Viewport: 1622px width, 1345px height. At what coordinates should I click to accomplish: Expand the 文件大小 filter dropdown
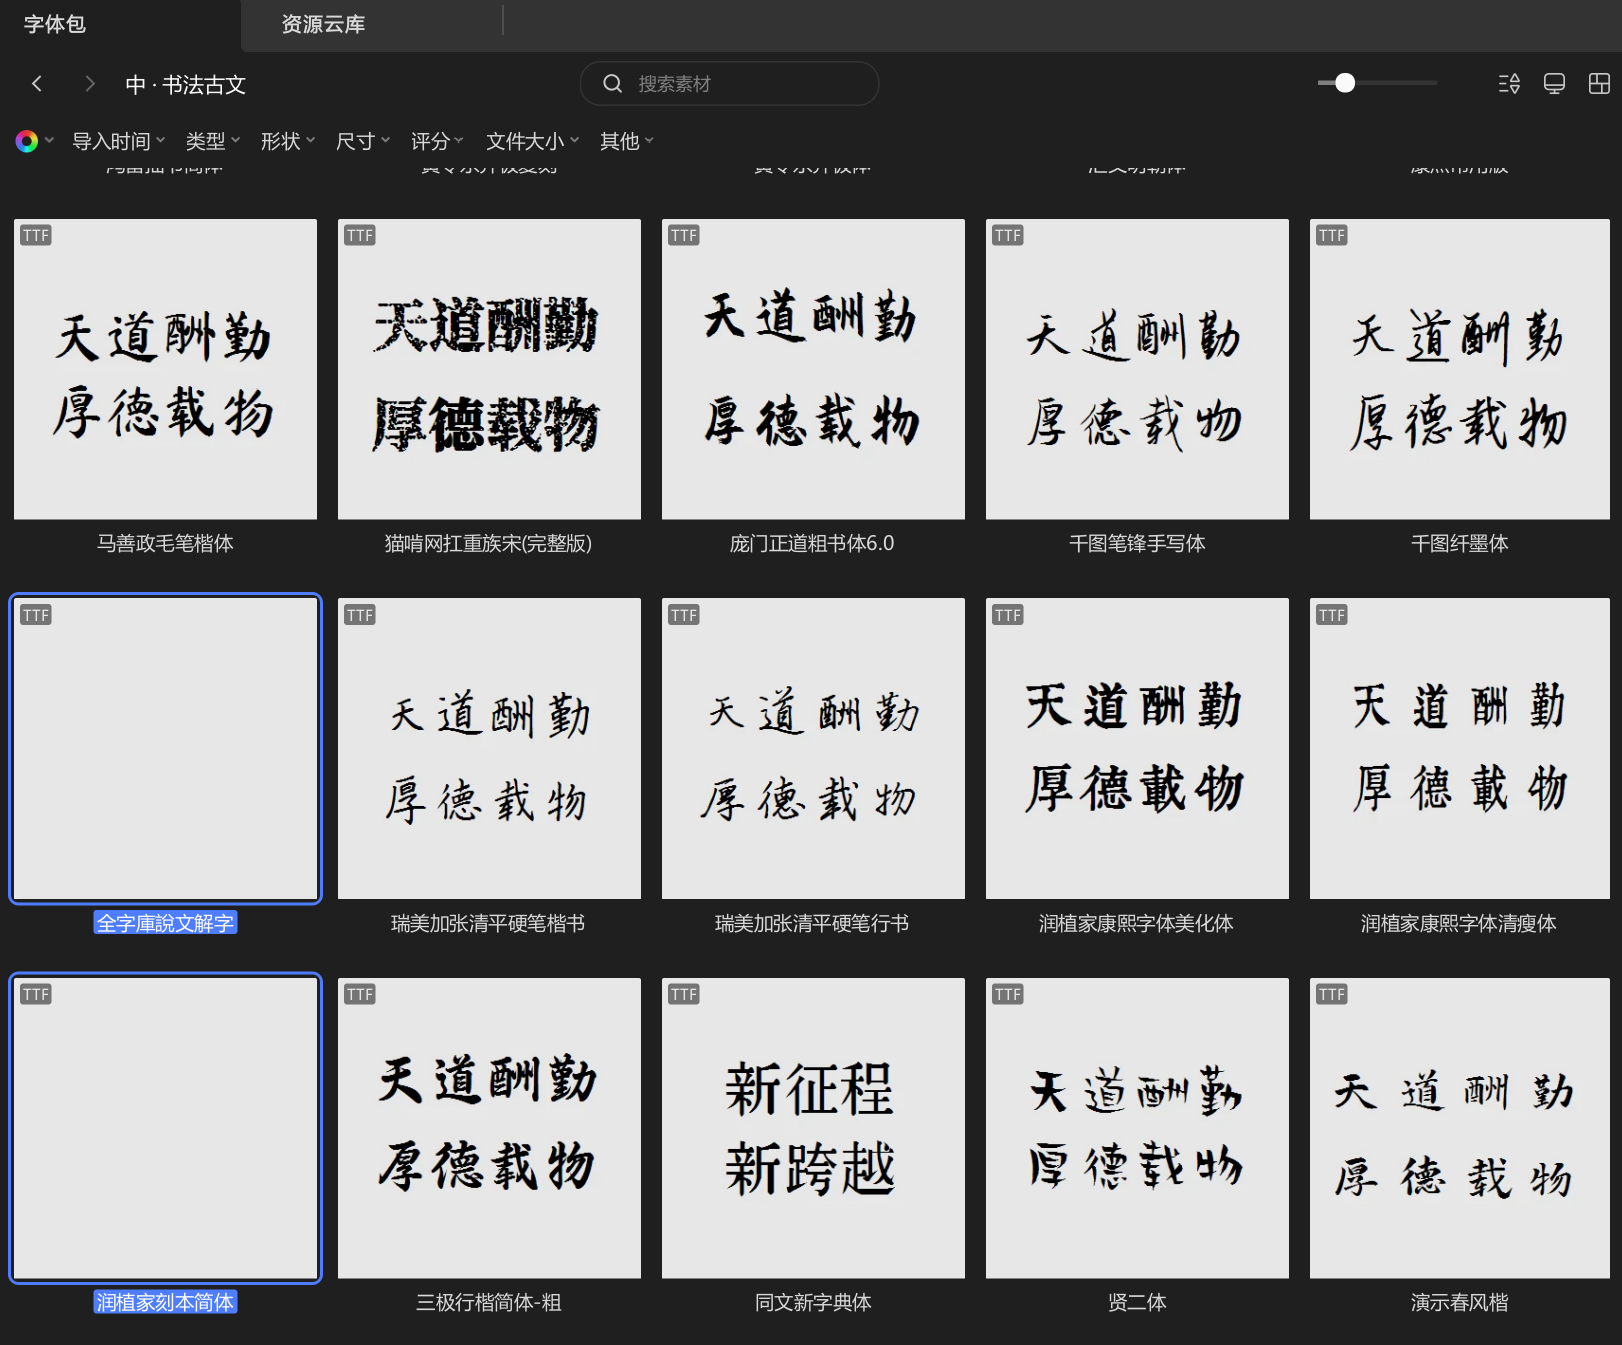(533, 141)
